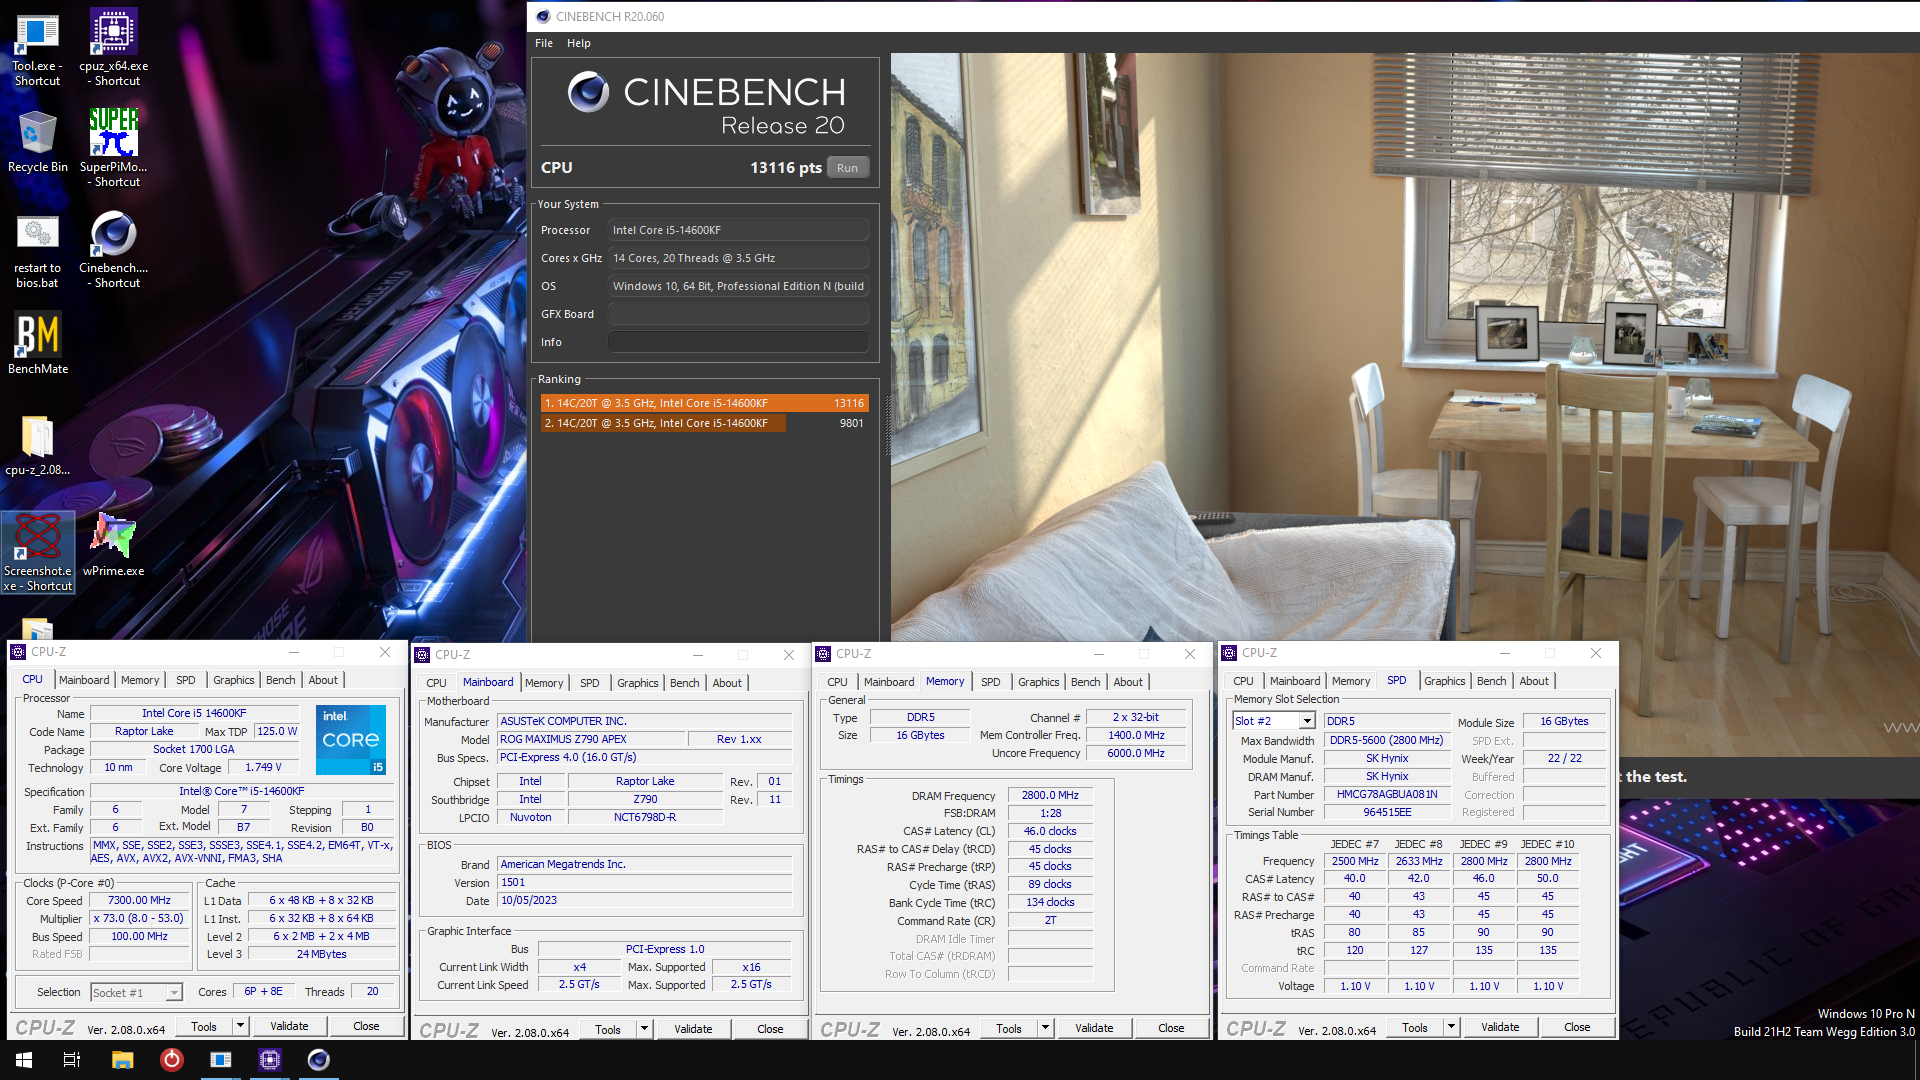Click Close button in the SPD CPU-Z window

(x=1577, y=1027)
